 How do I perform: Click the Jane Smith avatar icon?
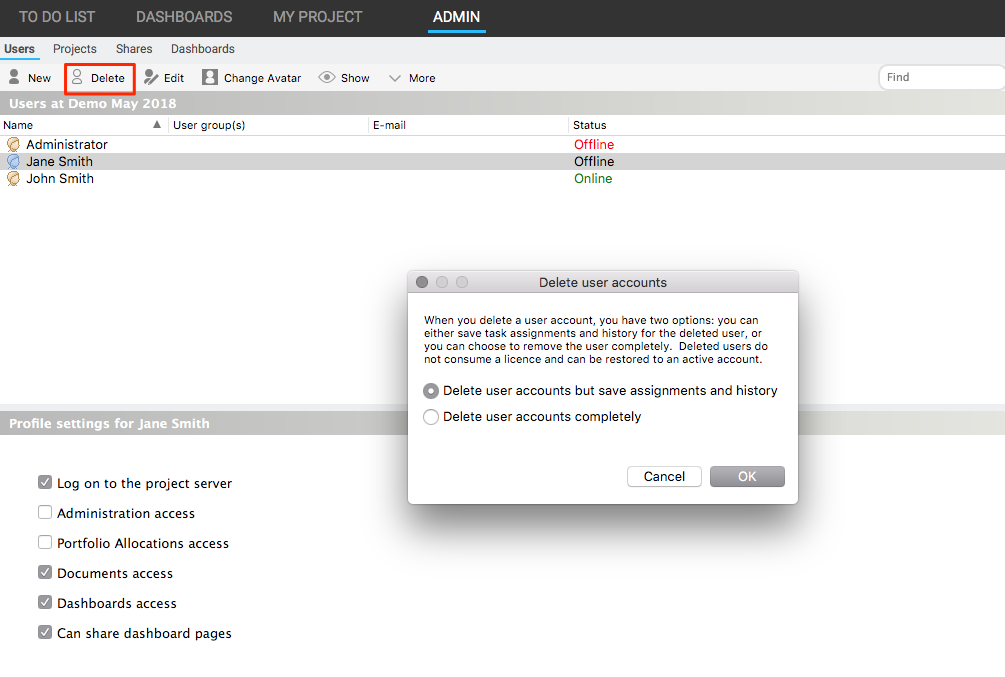13,162
